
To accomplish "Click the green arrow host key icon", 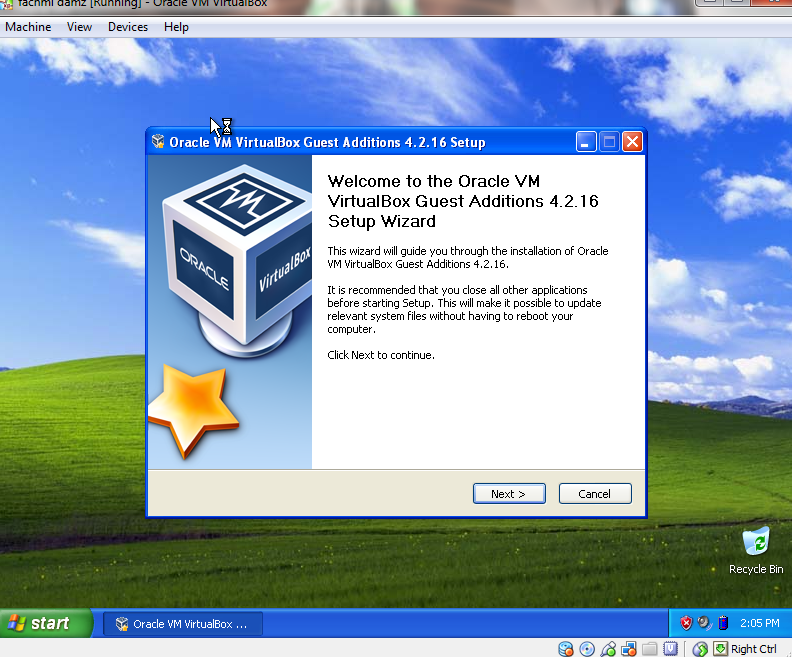I will click(720, 649).
